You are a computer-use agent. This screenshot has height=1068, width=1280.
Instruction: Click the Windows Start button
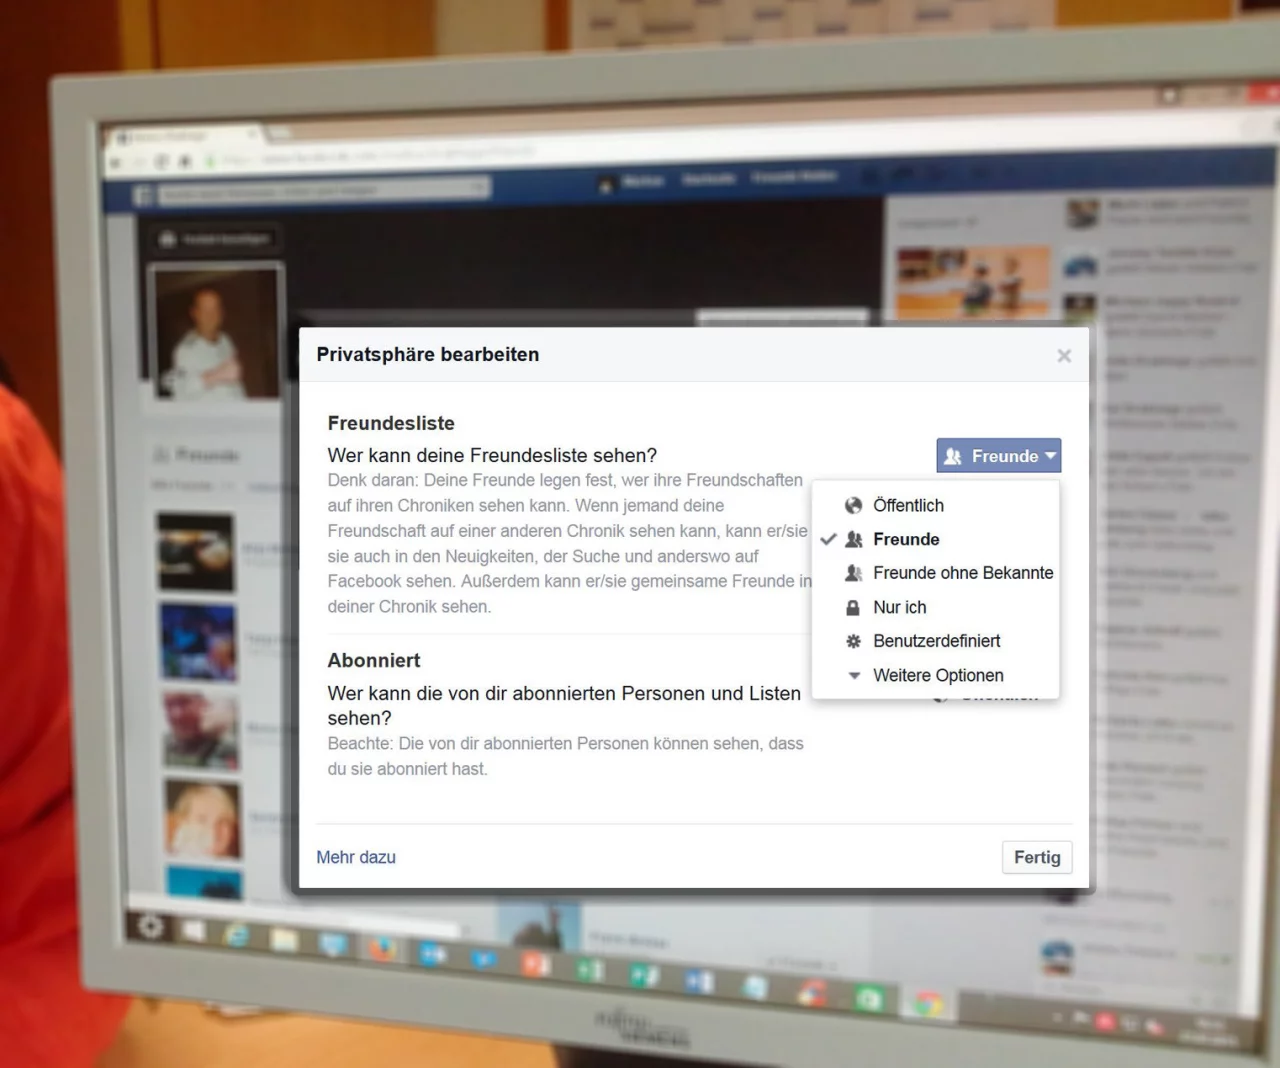click(151, 926)
